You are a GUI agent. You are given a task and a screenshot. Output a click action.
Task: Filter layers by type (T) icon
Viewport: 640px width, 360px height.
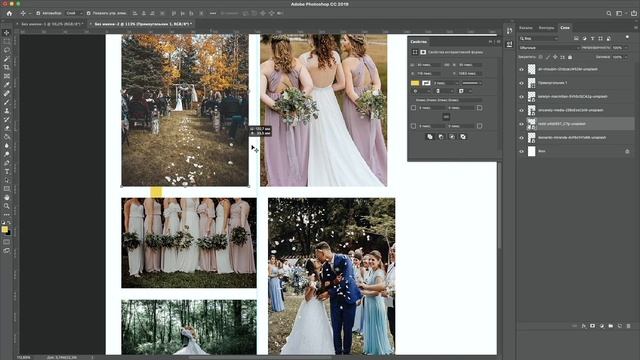point(592,38)
